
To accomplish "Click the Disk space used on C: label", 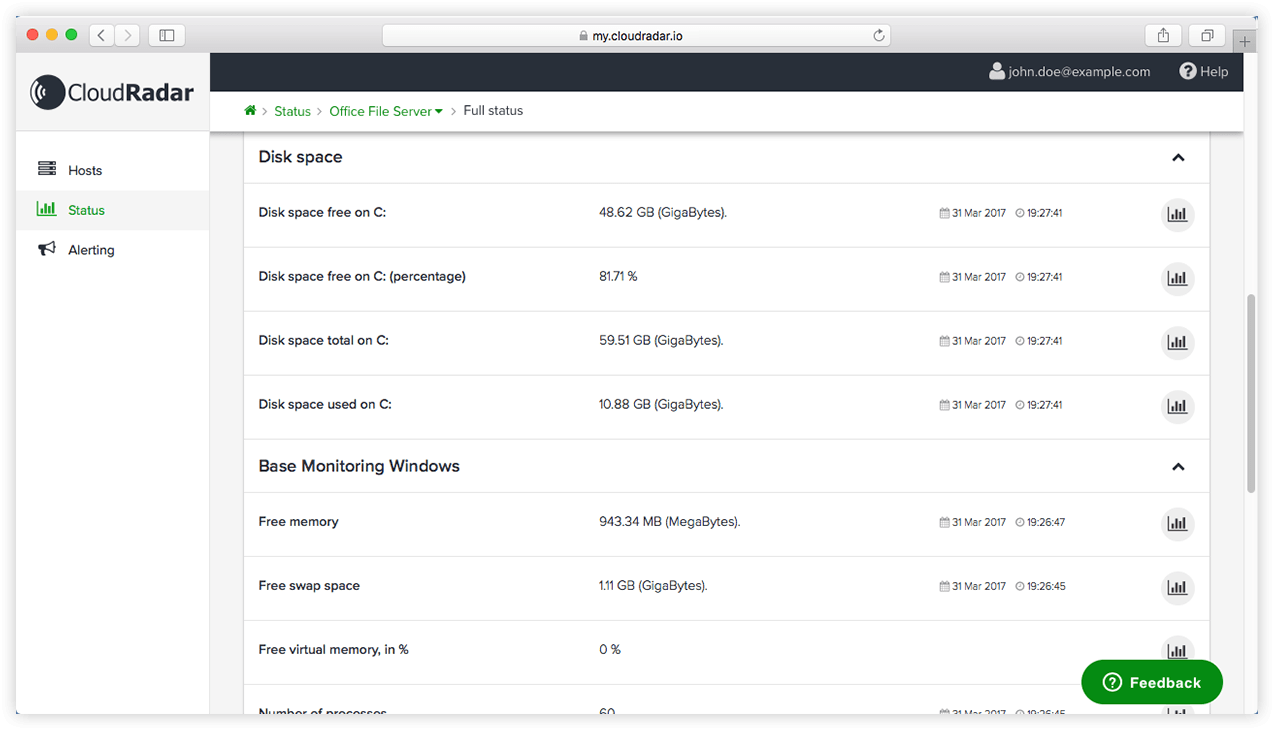I will tap(325, 404).
